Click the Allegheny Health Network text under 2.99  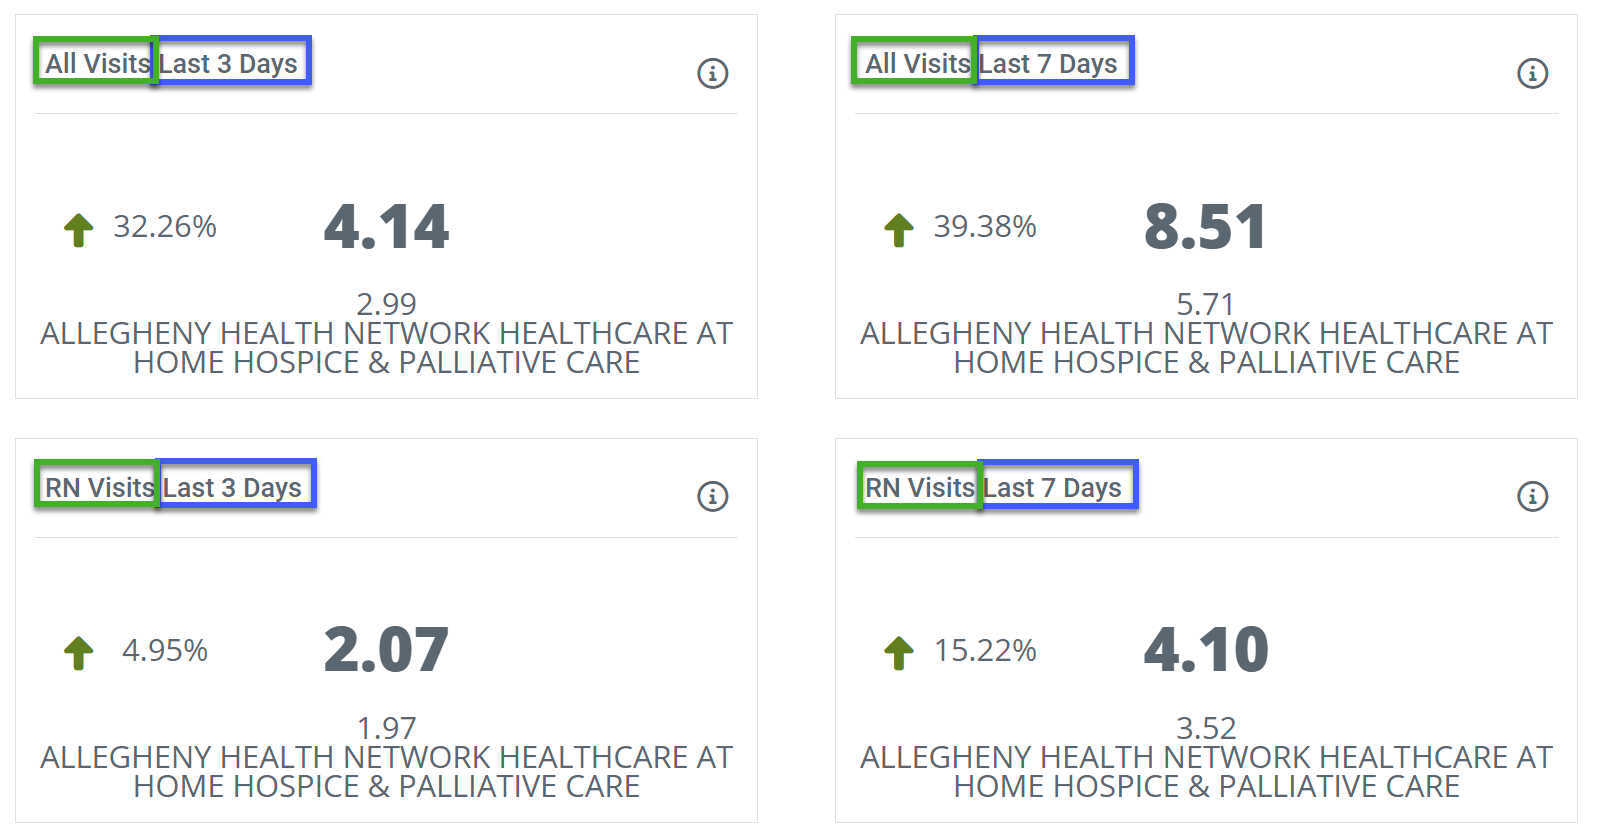pyautogui.click(x=387, y=348)
